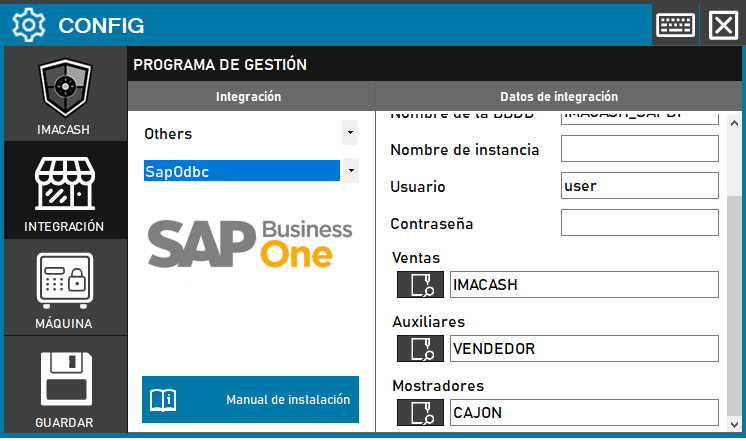
Task: Open Manual de instalación
Action: tap(250, 400)
